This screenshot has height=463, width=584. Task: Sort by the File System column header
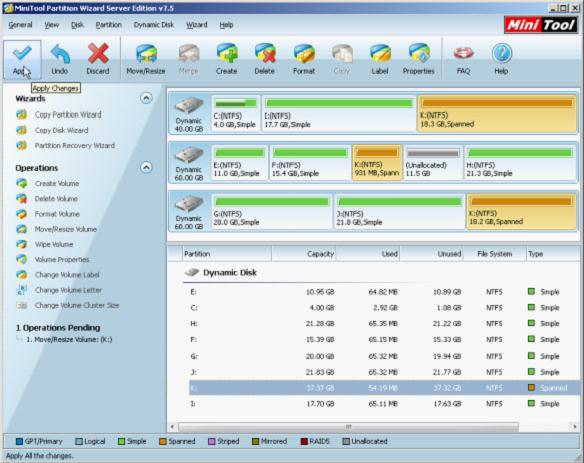click(x=495, y=254)
